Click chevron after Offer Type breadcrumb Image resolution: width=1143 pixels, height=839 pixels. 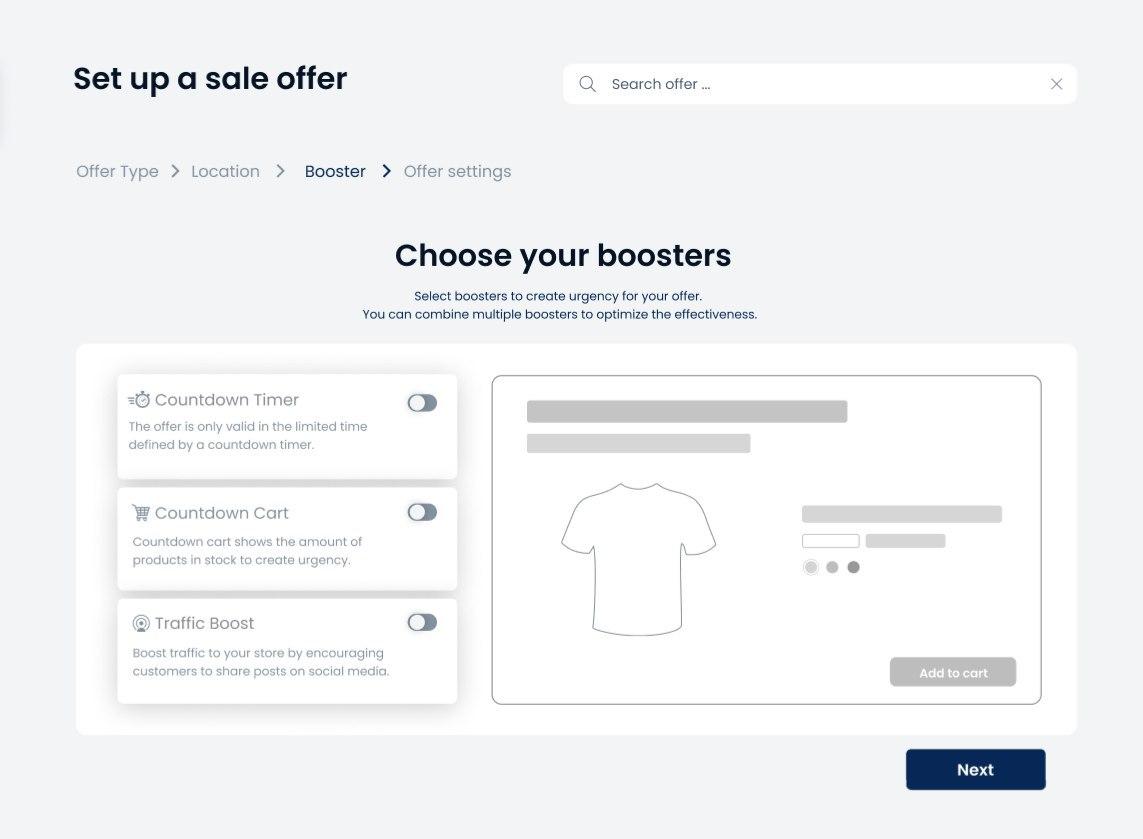(175, 171)
